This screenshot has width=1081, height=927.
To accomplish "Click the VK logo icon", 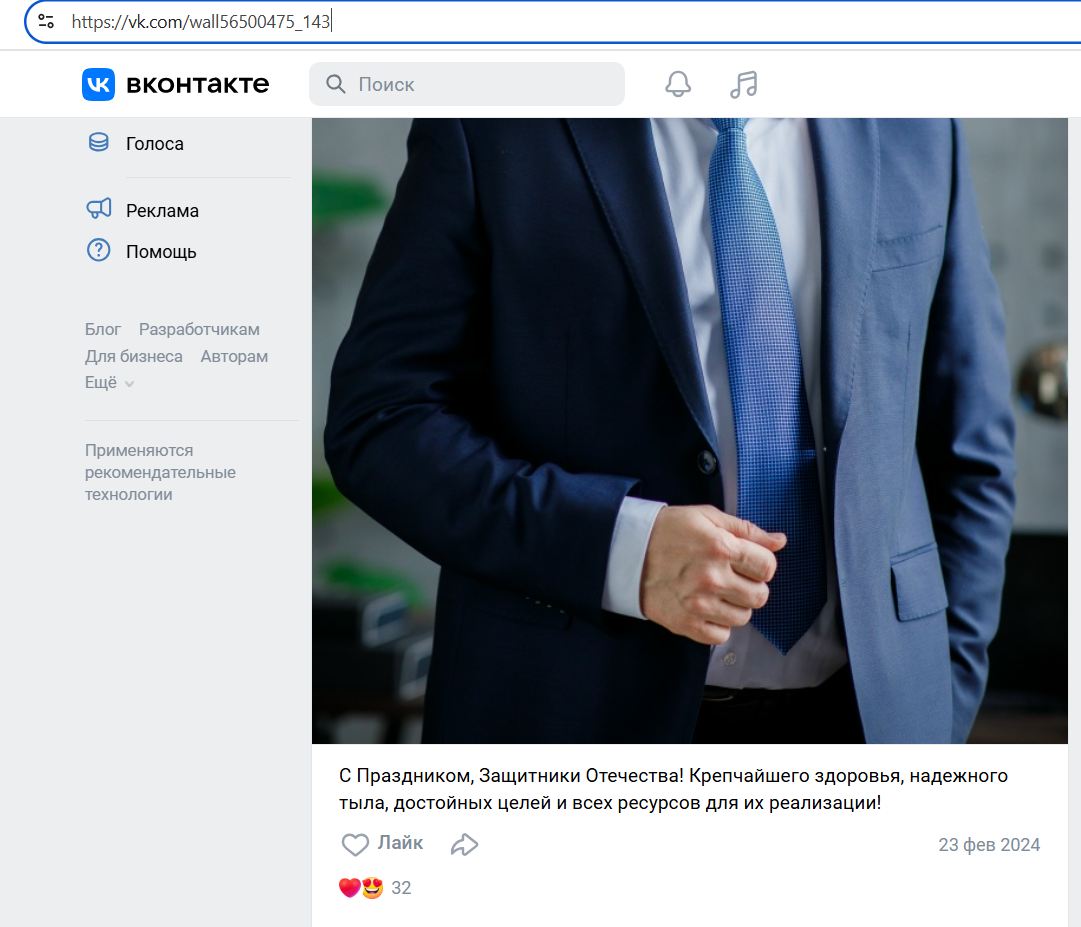I will pos(98,85).
